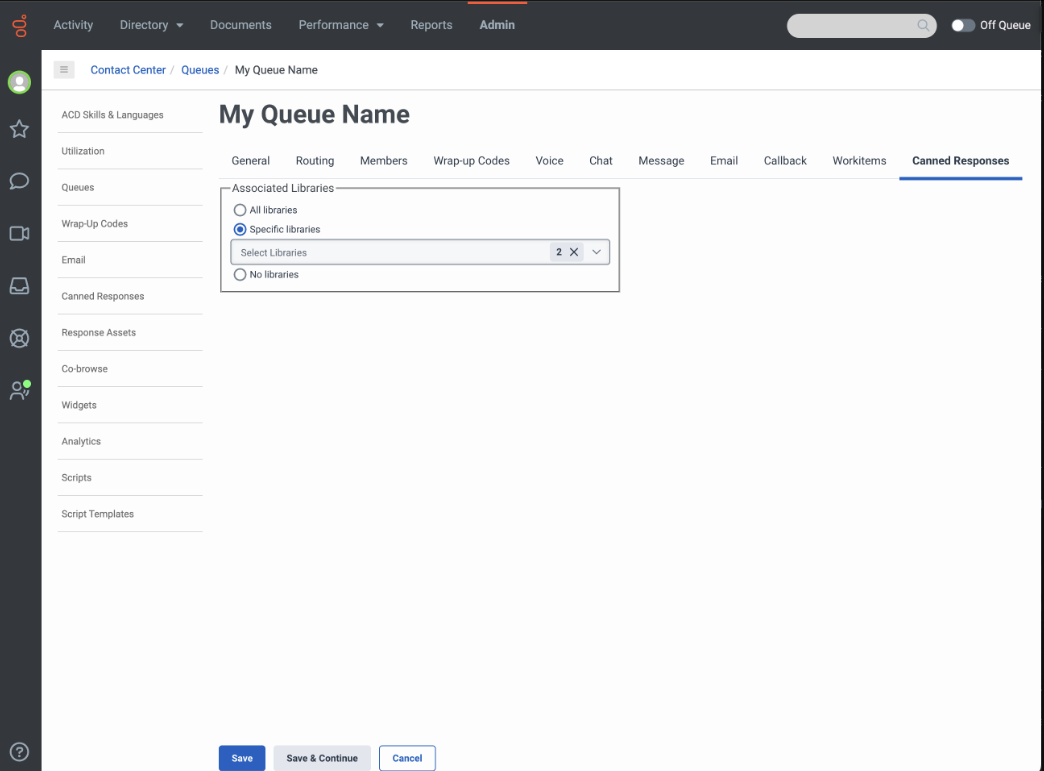This screenshot has width=1044, height=771.
Task: Click the interactions wheel icon in sidebar
Action: click(19, 338)
